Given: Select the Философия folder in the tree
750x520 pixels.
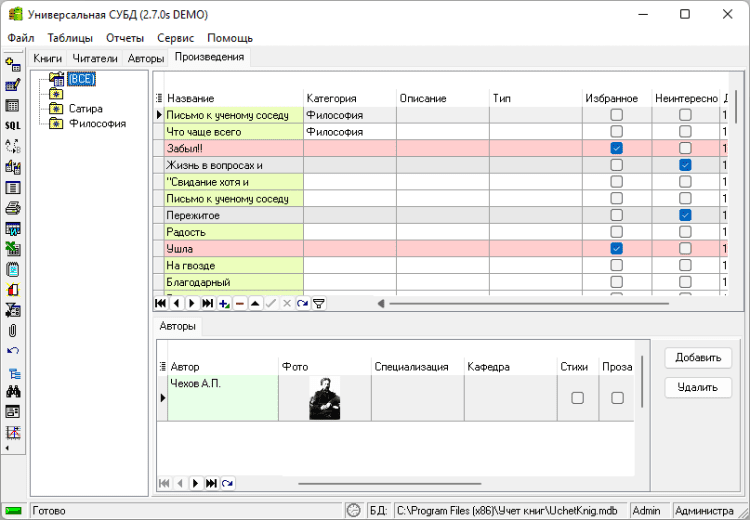Looking at the screenshot, I should point(98,123).
